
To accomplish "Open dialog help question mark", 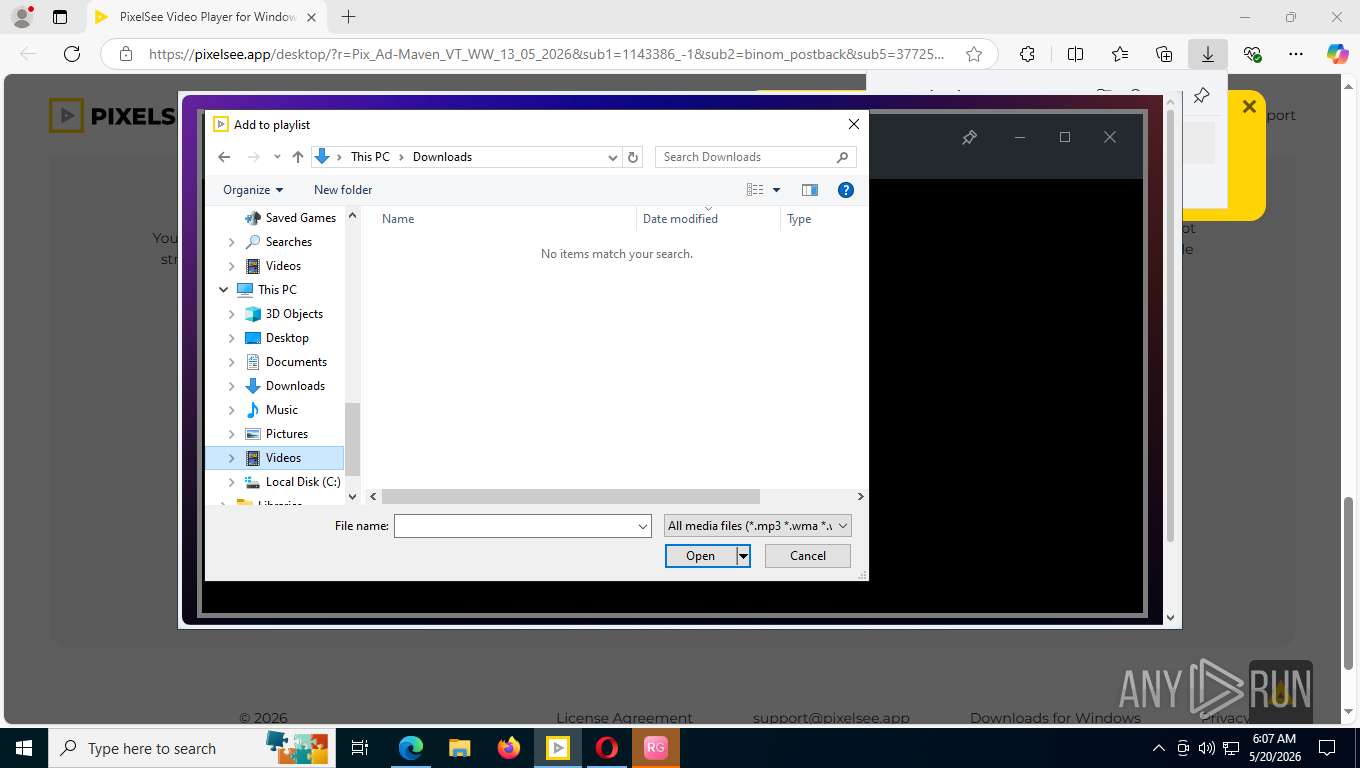I will [846, 190].
